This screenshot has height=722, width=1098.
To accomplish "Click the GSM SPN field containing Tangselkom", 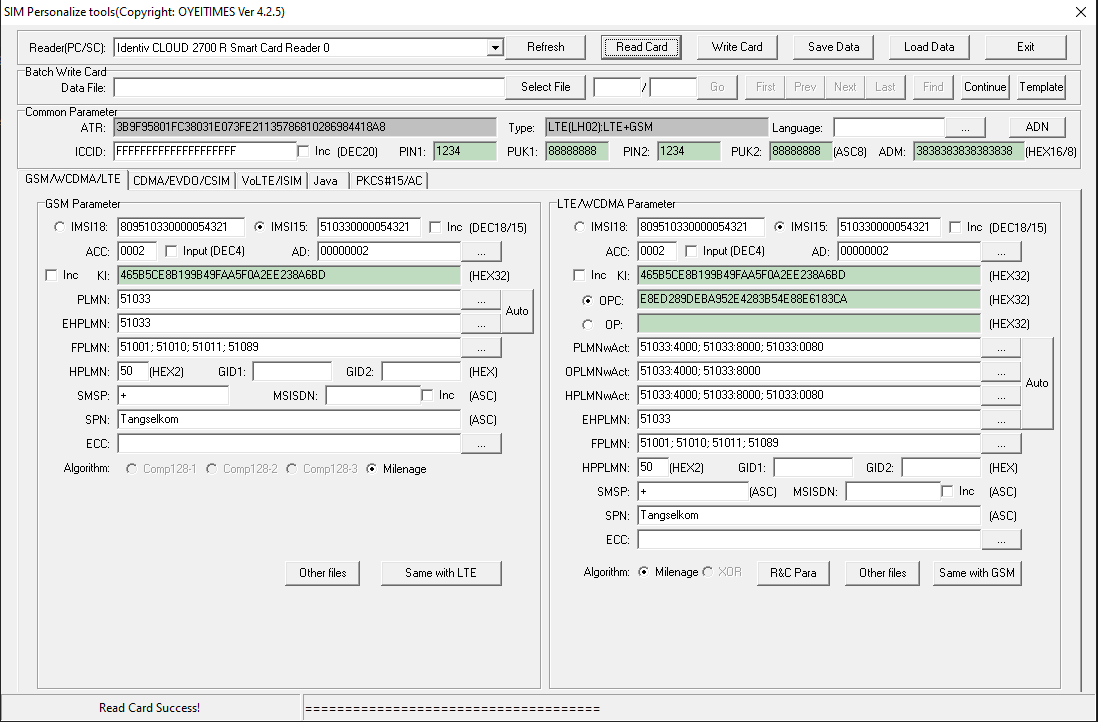I will (288, 420).
